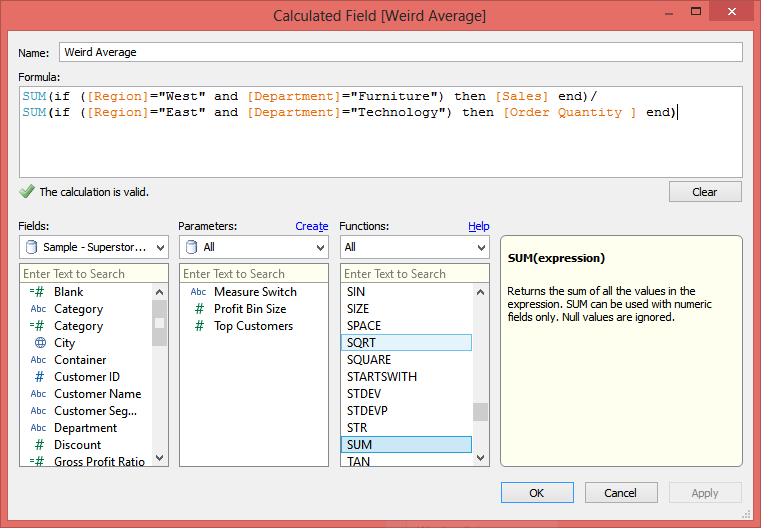
Task: Open the Sample - Superstore data source dropdown
Action: (94, 247)
